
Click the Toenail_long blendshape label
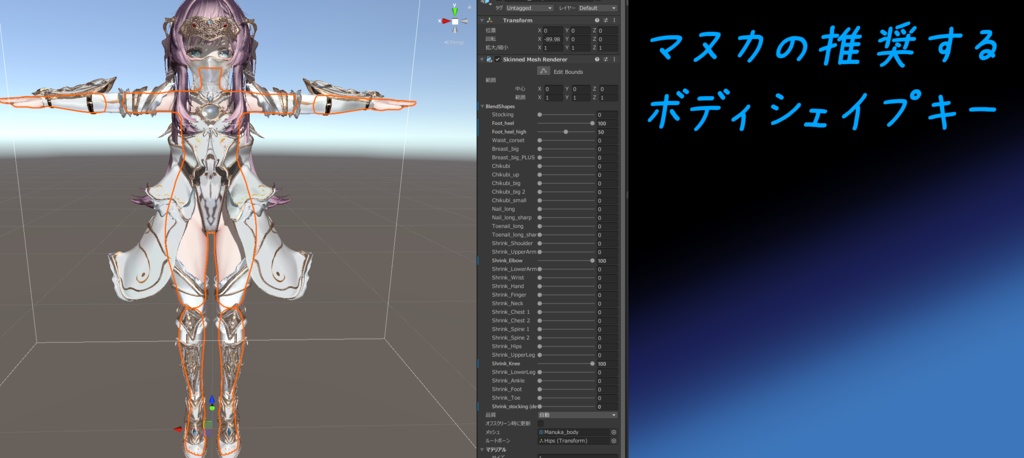507,226
